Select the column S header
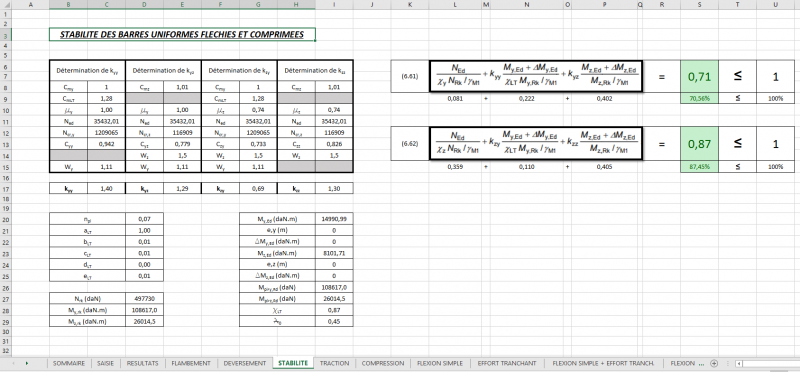 [699, 5]
